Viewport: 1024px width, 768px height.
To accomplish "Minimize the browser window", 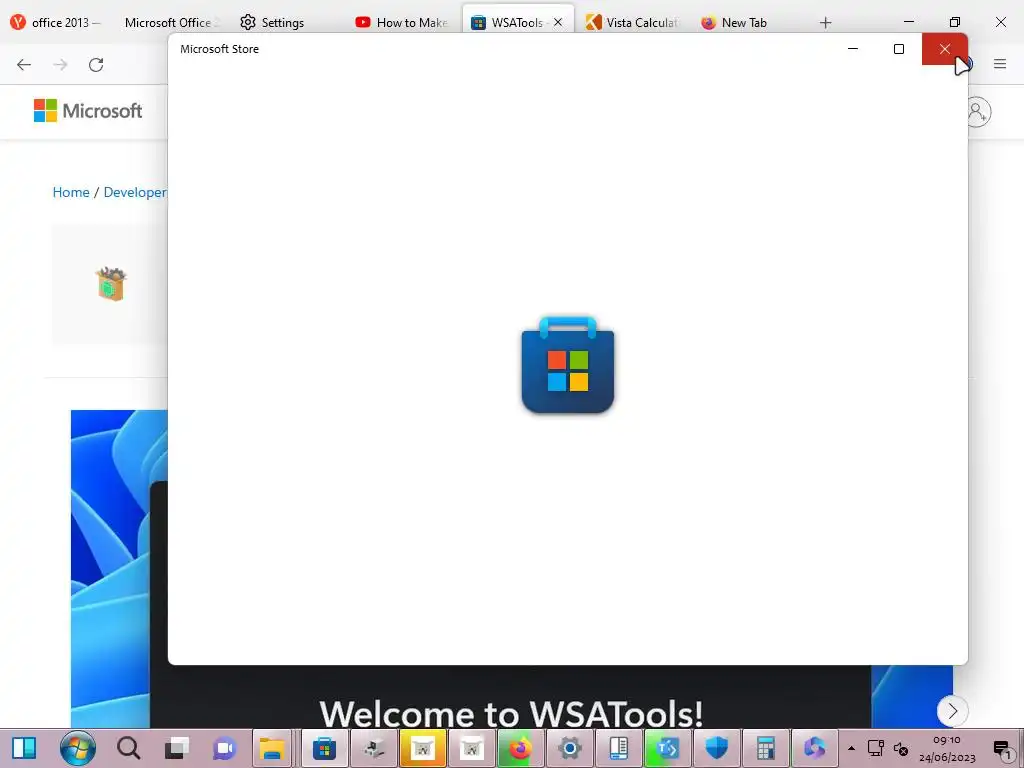I will click(908, 22).
